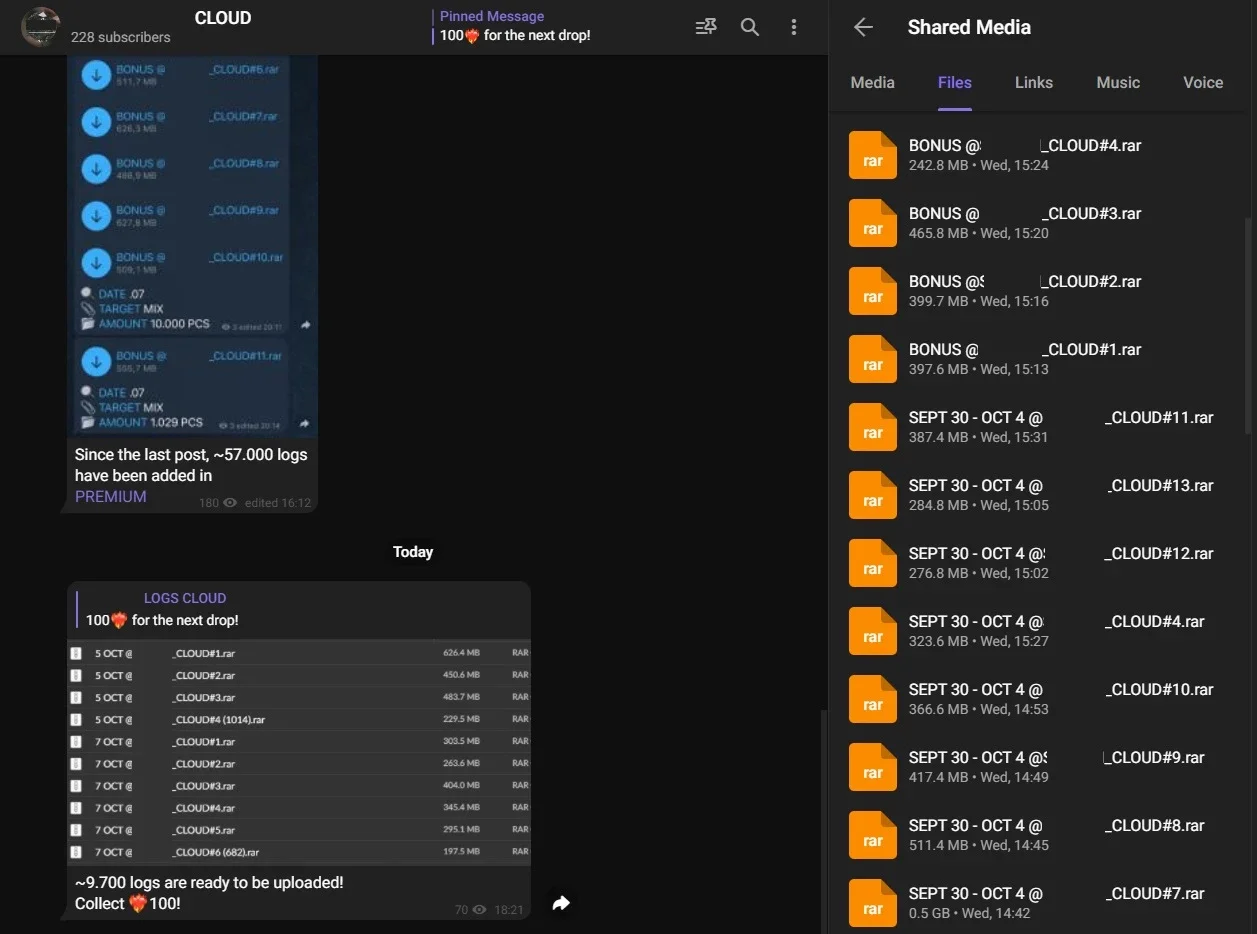Click download icon for _CLOUD#8.rar in chat
1257x934 pixels.
[x=96, y=169]
